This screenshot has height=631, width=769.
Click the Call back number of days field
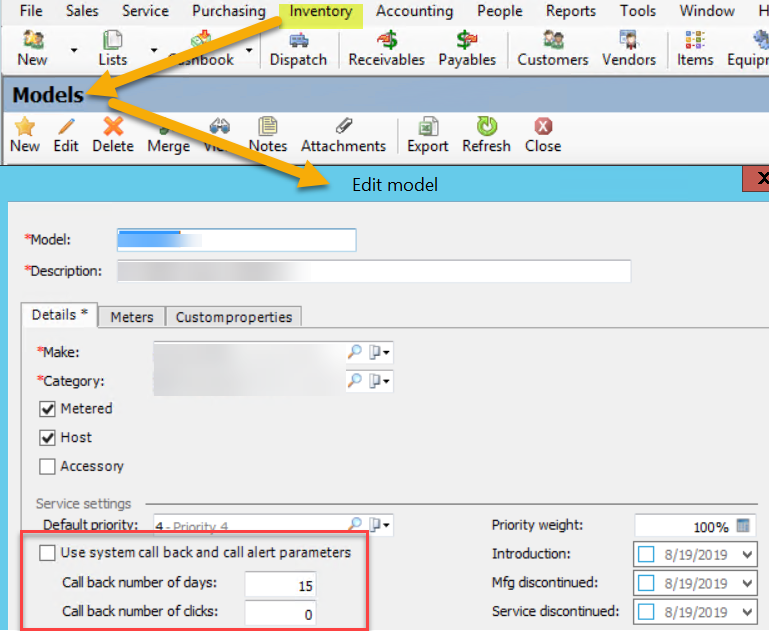(x=281, y=584)
